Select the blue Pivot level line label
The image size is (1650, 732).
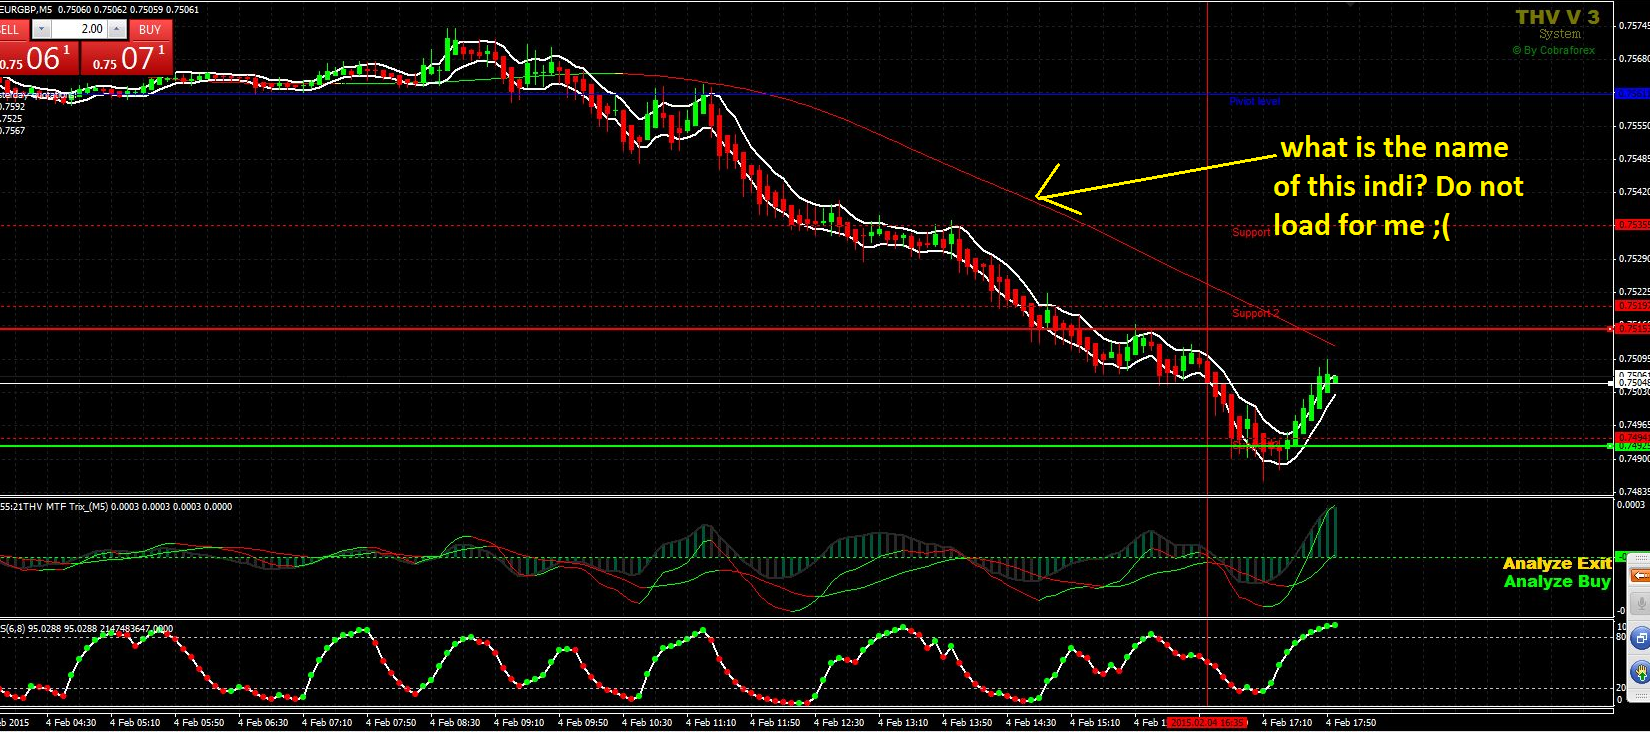click(x=1254, y=101)
